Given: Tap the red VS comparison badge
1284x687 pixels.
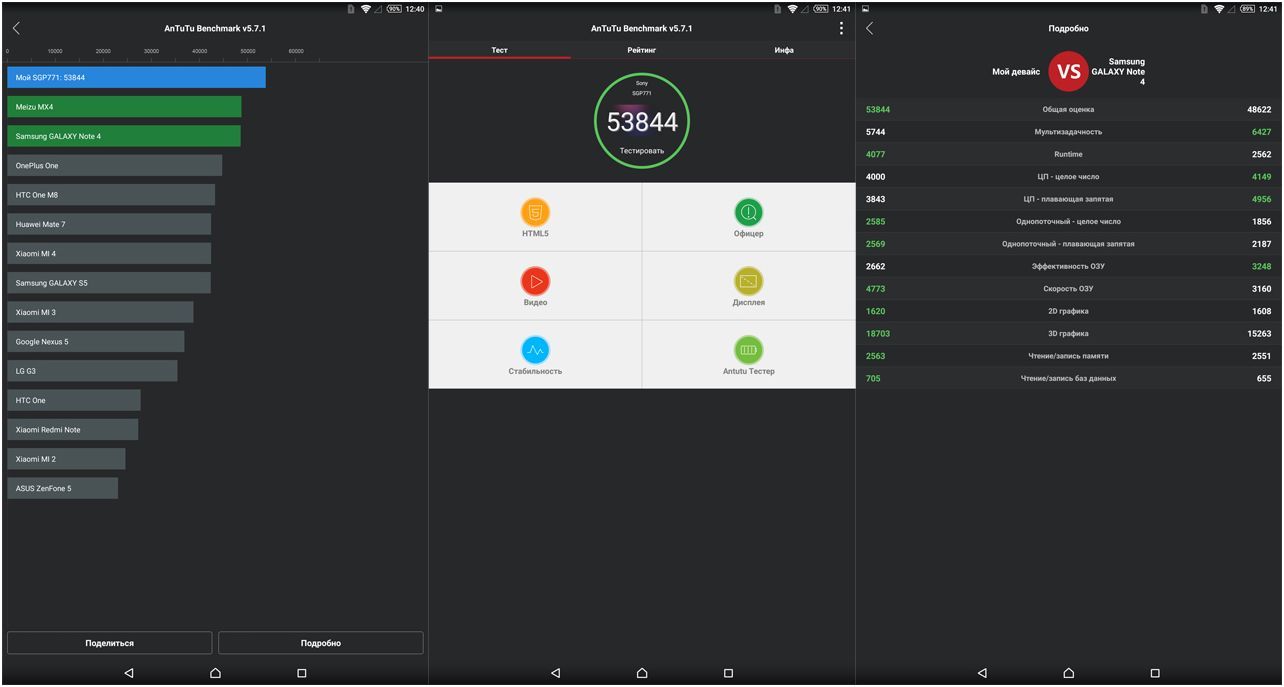Looking at the screenshot, I should (1068, 71).
